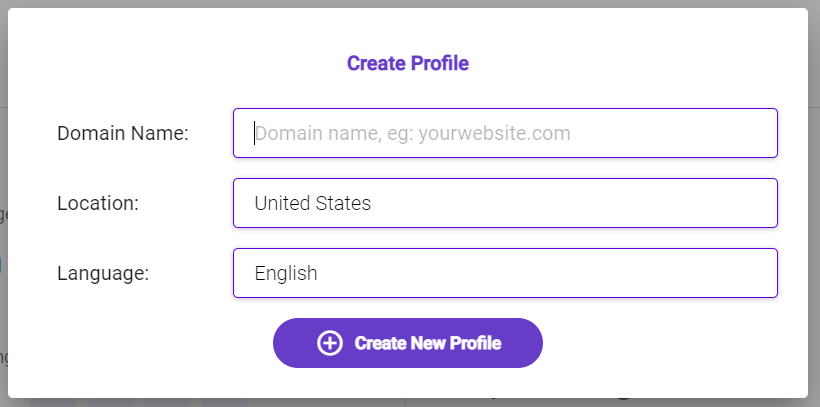
Task: Click the domain name placeholder text
Action: [412, 133]
